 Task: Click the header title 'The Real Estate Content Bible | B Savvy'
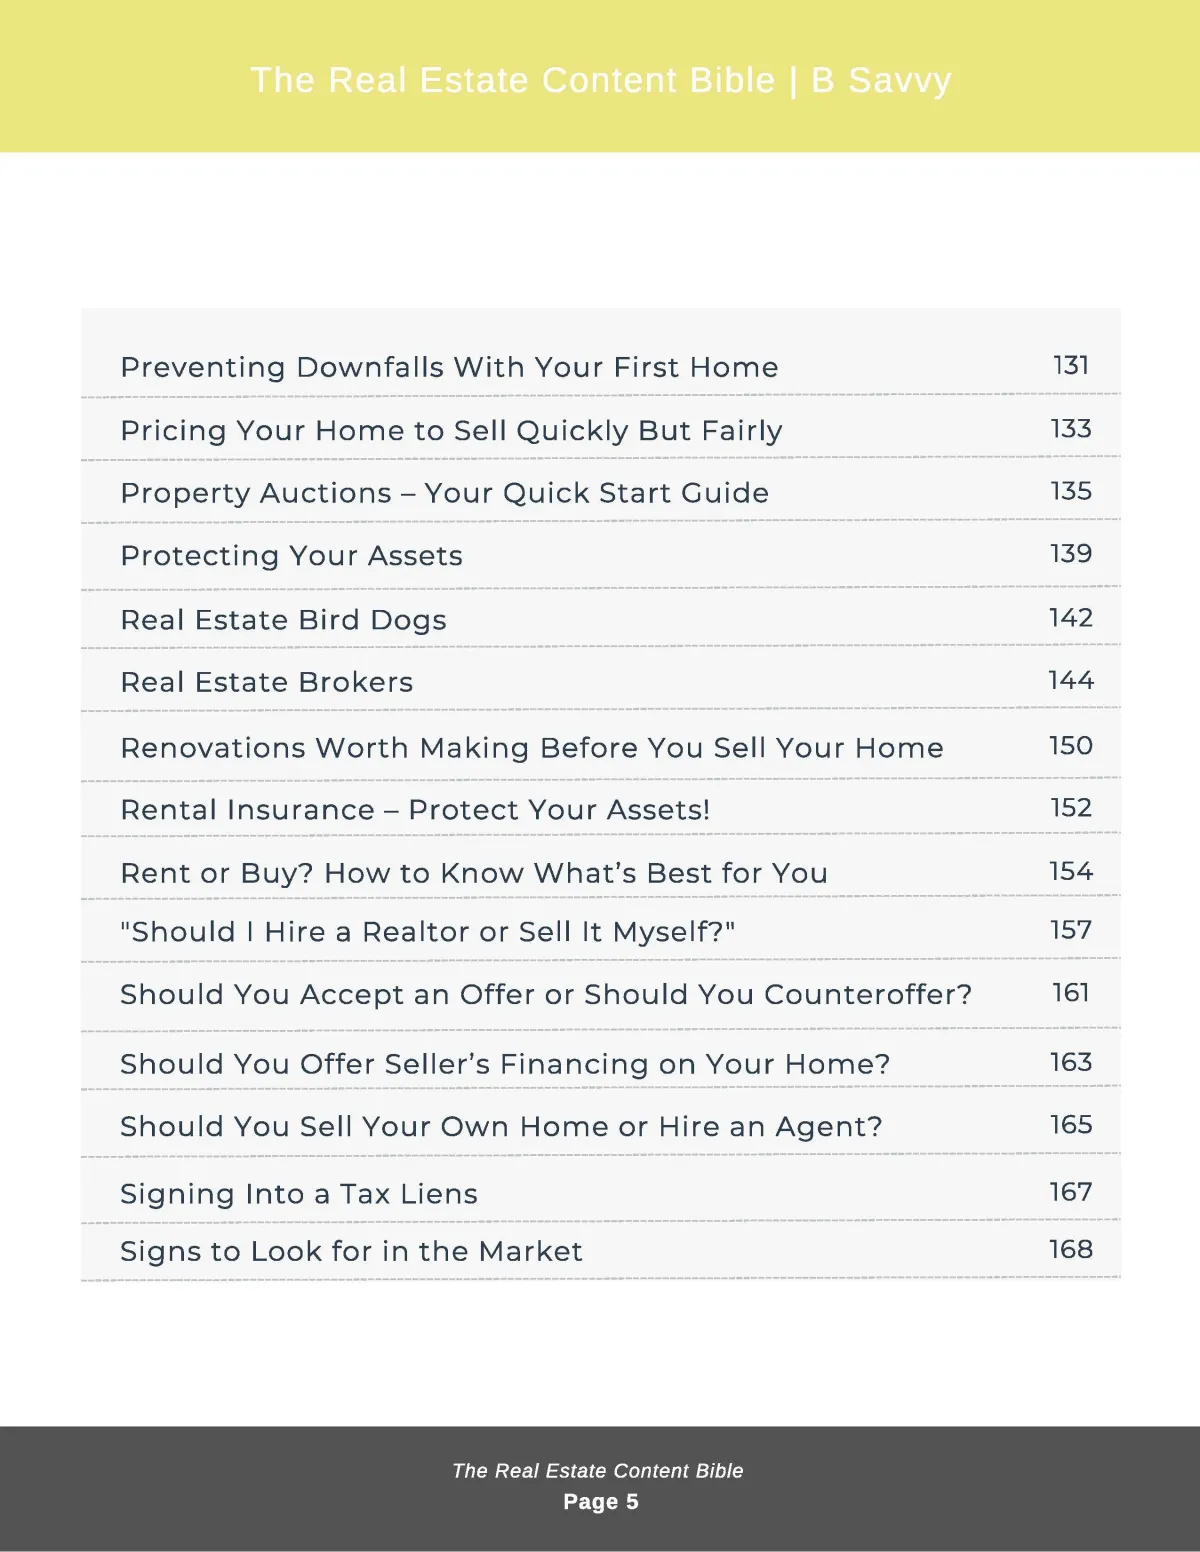pyautogui.click(x=601, y=80)
